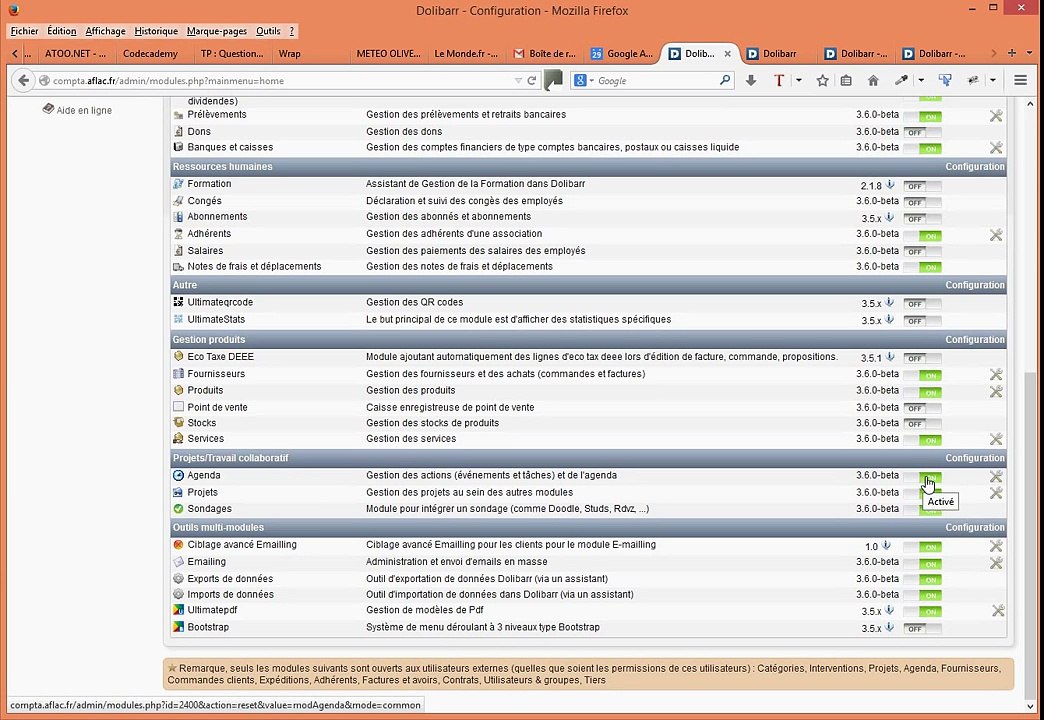
Task: Open the Fichier menu
Action: [25, 31]
